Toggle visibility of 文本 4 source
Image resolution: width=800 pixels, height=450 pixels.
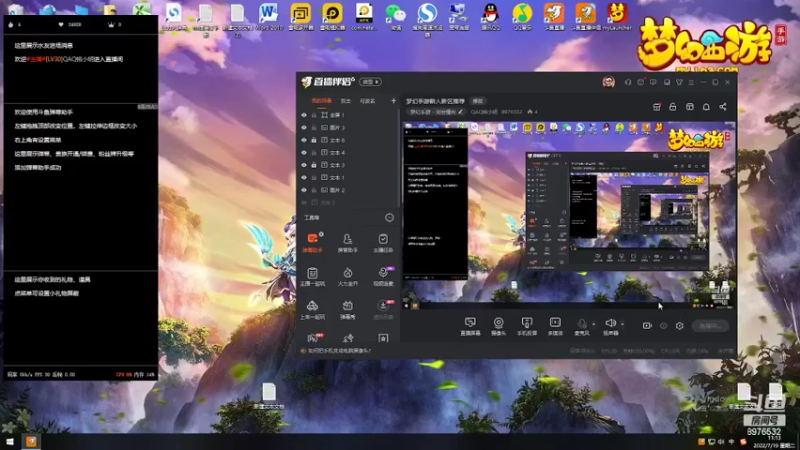[304, 153]
